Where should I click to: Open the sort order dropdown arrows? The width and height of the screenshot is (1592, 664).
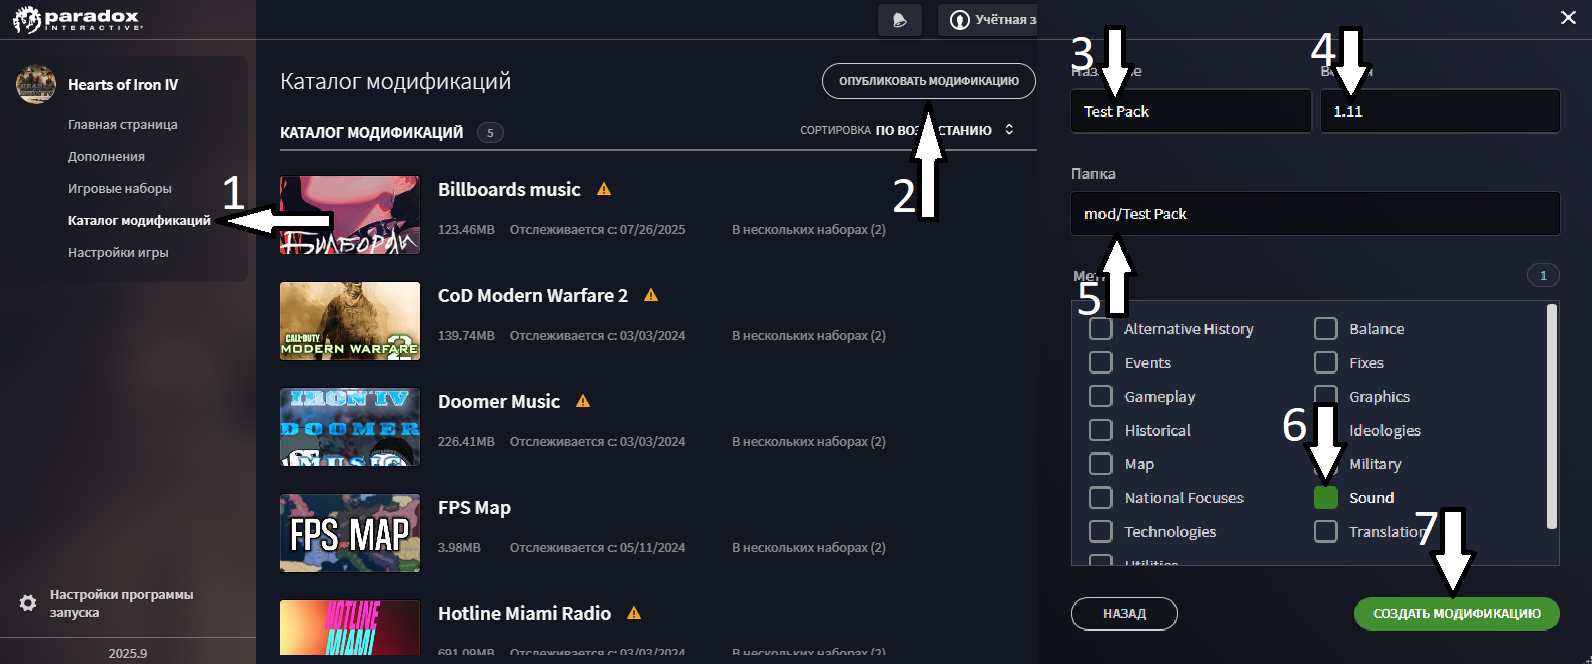(x=1009, y=130)
